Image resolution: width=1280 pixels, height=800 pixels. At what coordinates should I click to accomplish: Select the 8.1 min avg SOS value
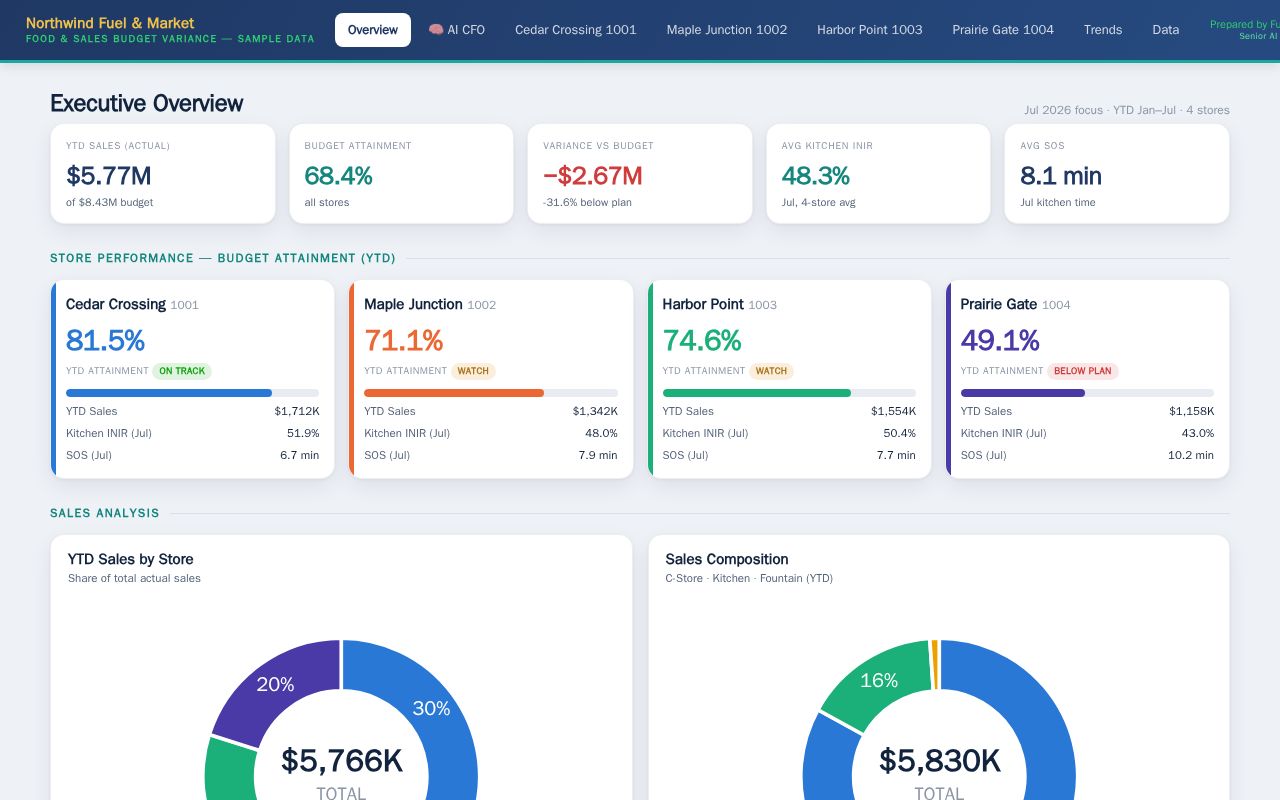(1061, 176)
